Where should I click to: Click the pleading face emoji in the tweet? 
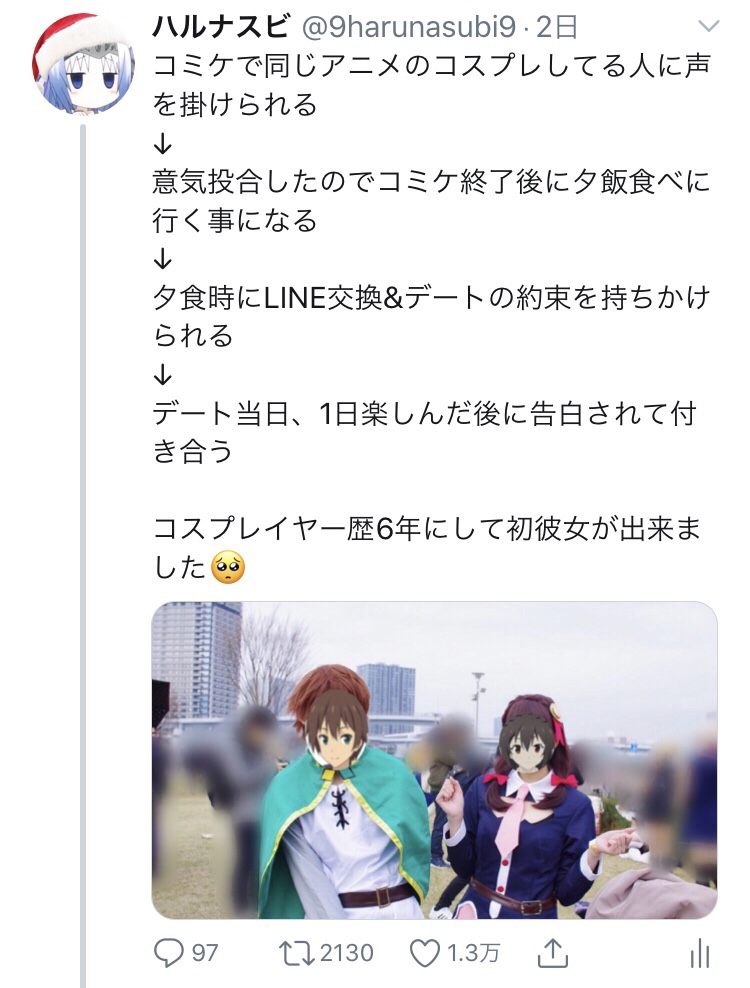(x=228, y=567)
